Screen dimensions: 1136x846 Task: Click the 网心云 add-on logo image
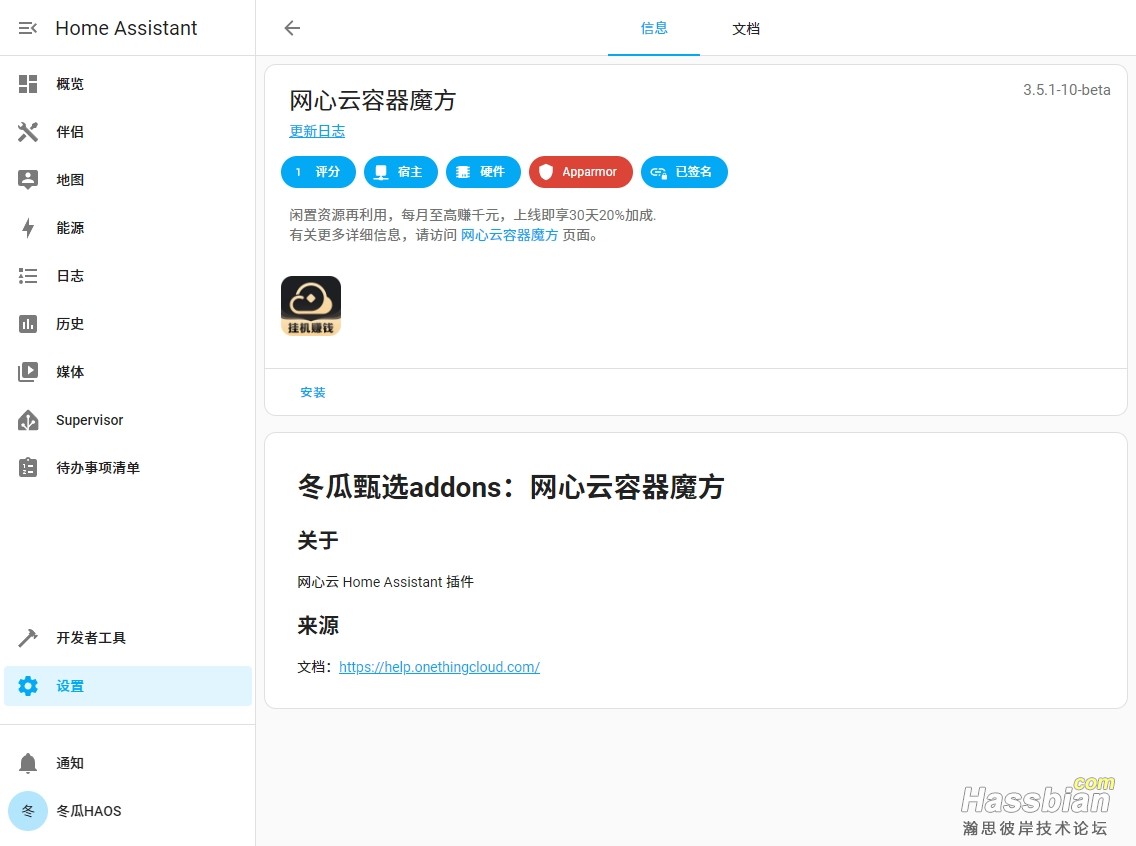(x=311, y=306)
